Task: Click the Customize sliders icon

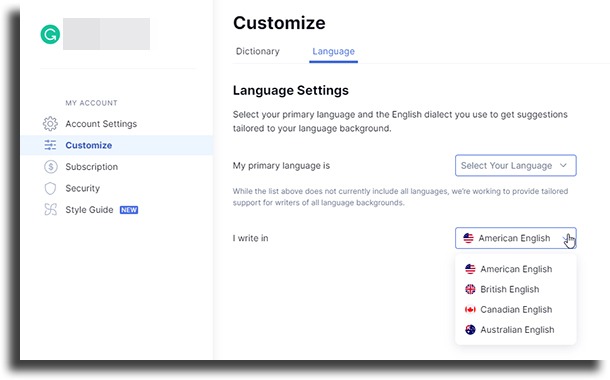Action: 50,145
